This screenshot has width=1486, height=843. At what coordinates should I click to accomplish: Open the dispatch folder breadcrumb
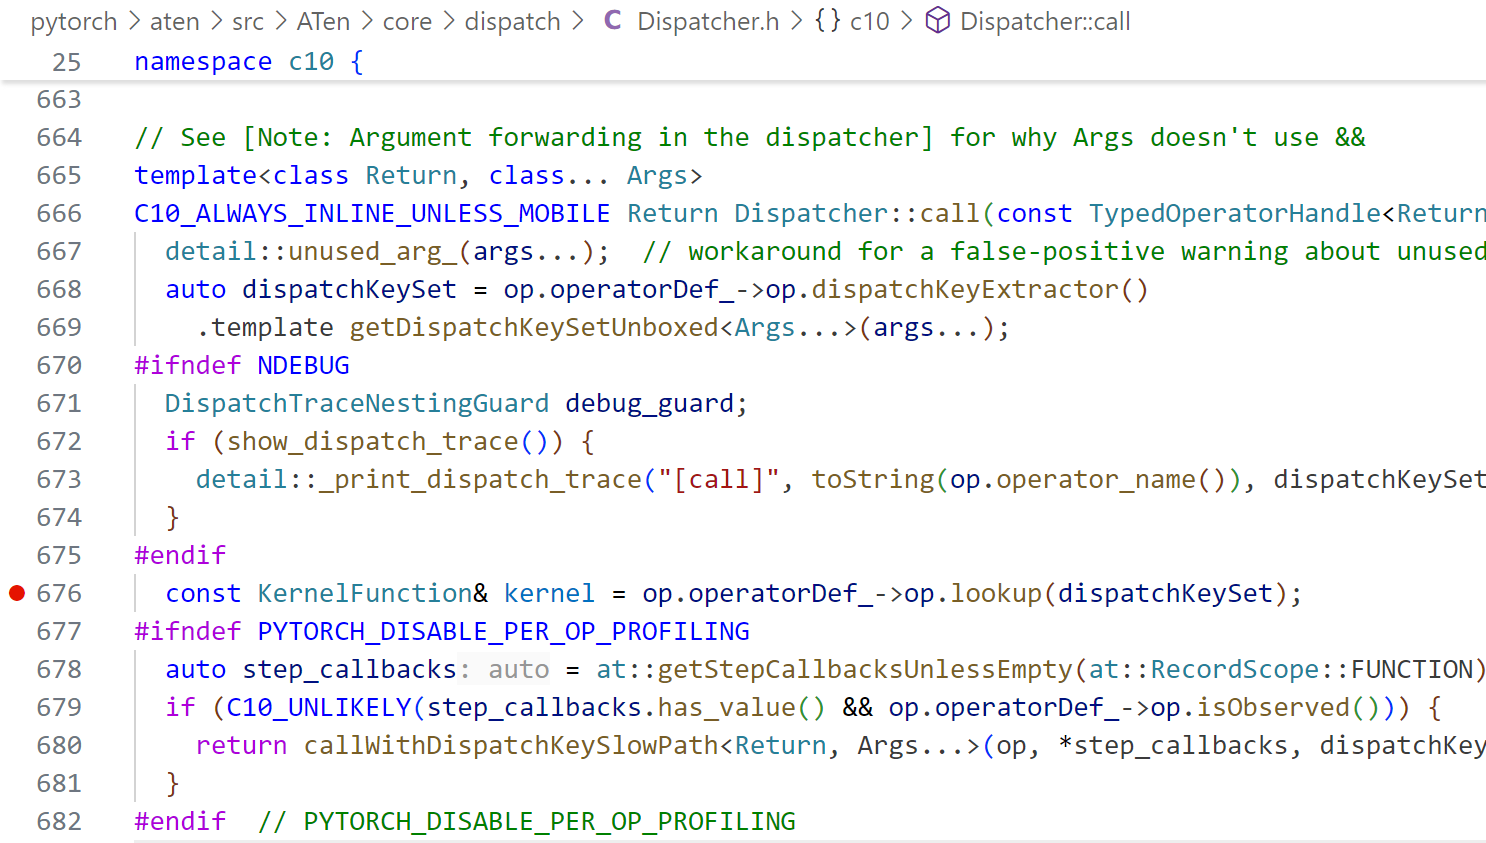pos(512,22)
